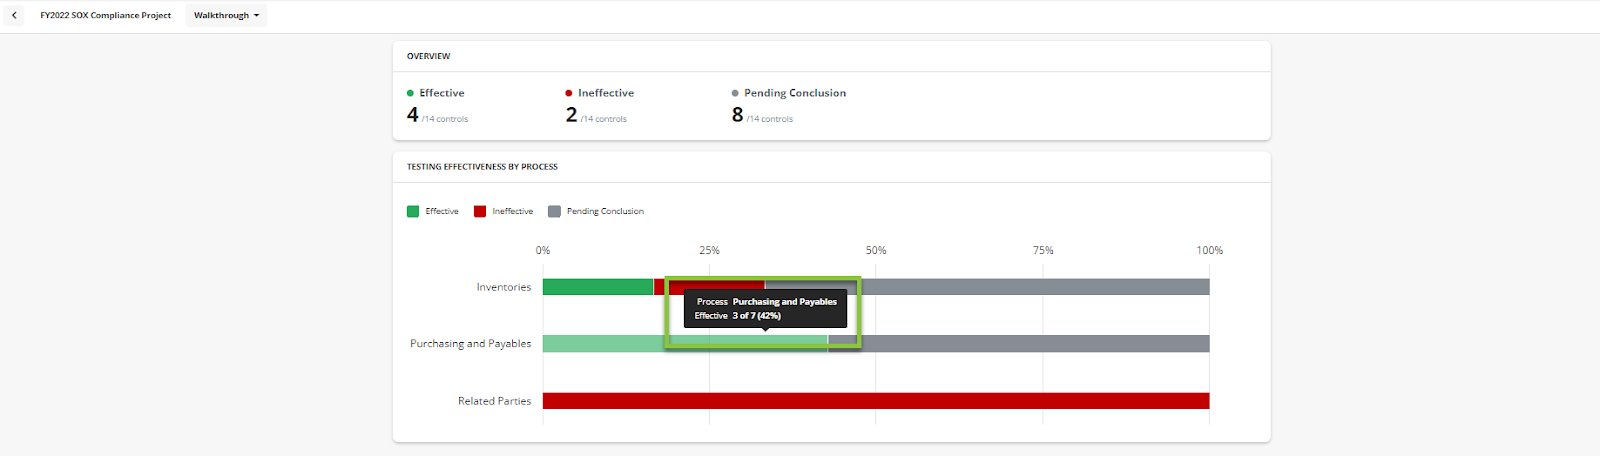Click the green Effective segment of Inventories bar
Viewport: 1600px width, 456px height.
point(598,287)
